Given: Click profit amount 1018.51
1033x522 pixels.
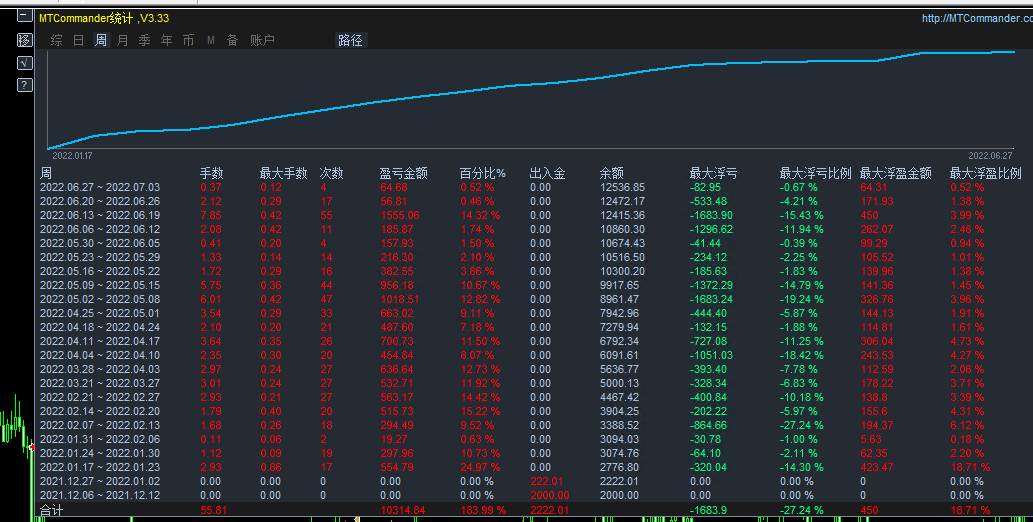Looking at the screenshot, I should [x=399, y=299].
